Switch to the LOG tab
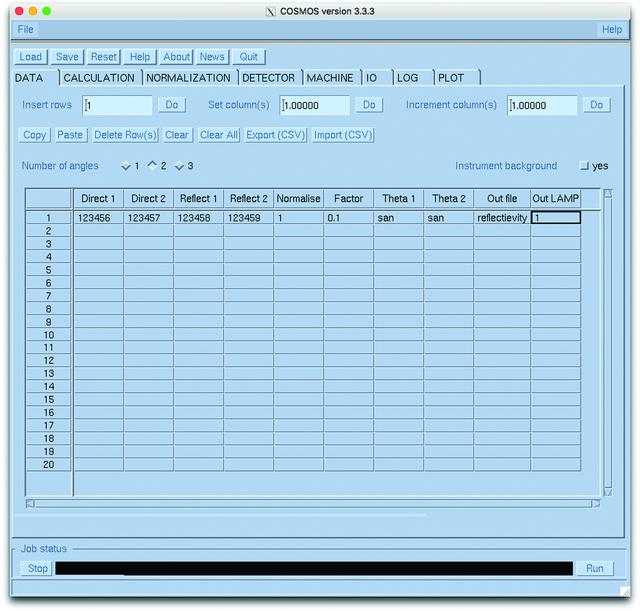Viewport: 640px width, 611px height. (412, 78)
